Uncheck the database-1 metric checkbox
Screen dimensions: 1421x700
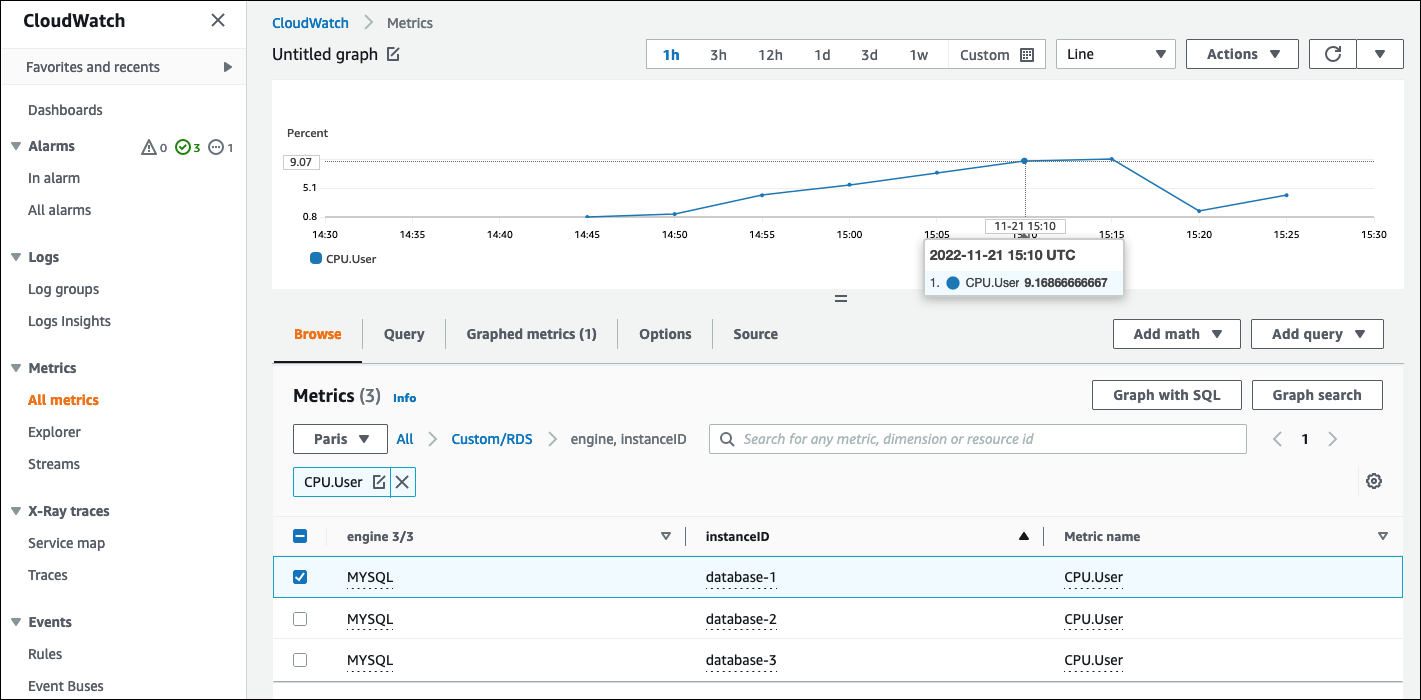coord(300,577)
